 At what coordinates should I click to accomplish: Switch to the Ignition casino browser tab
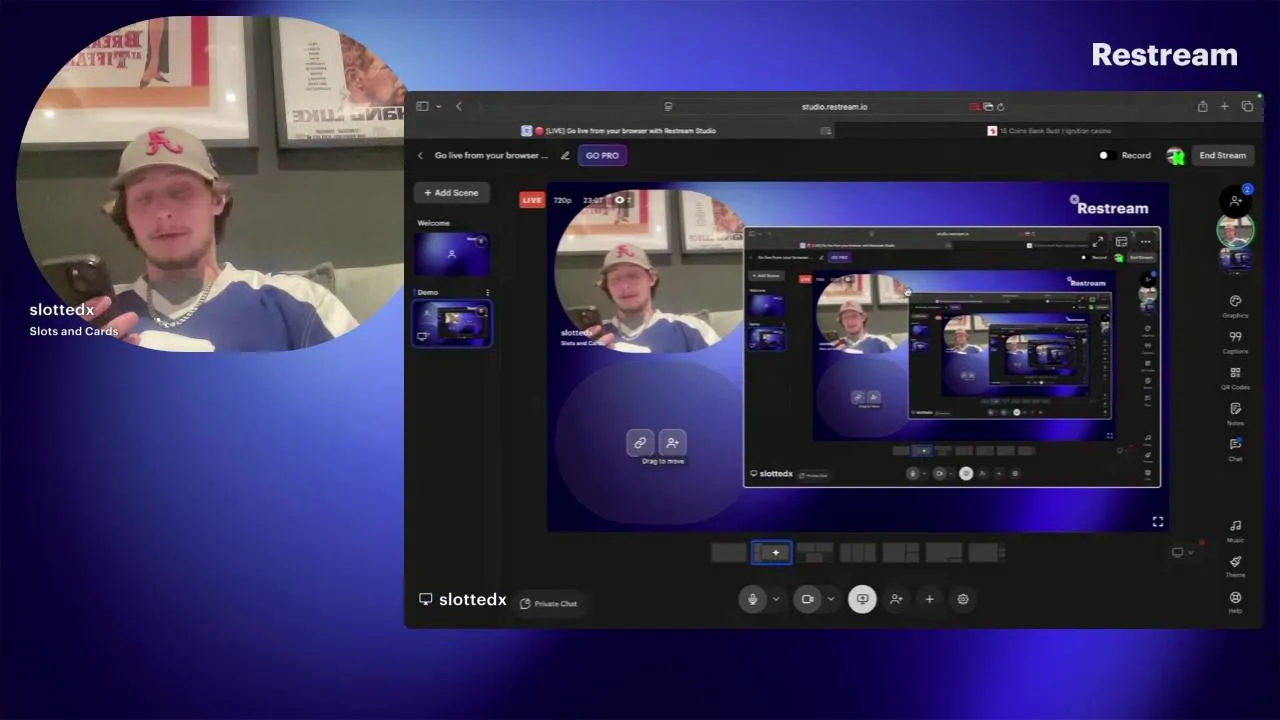tap(1049, 130)
